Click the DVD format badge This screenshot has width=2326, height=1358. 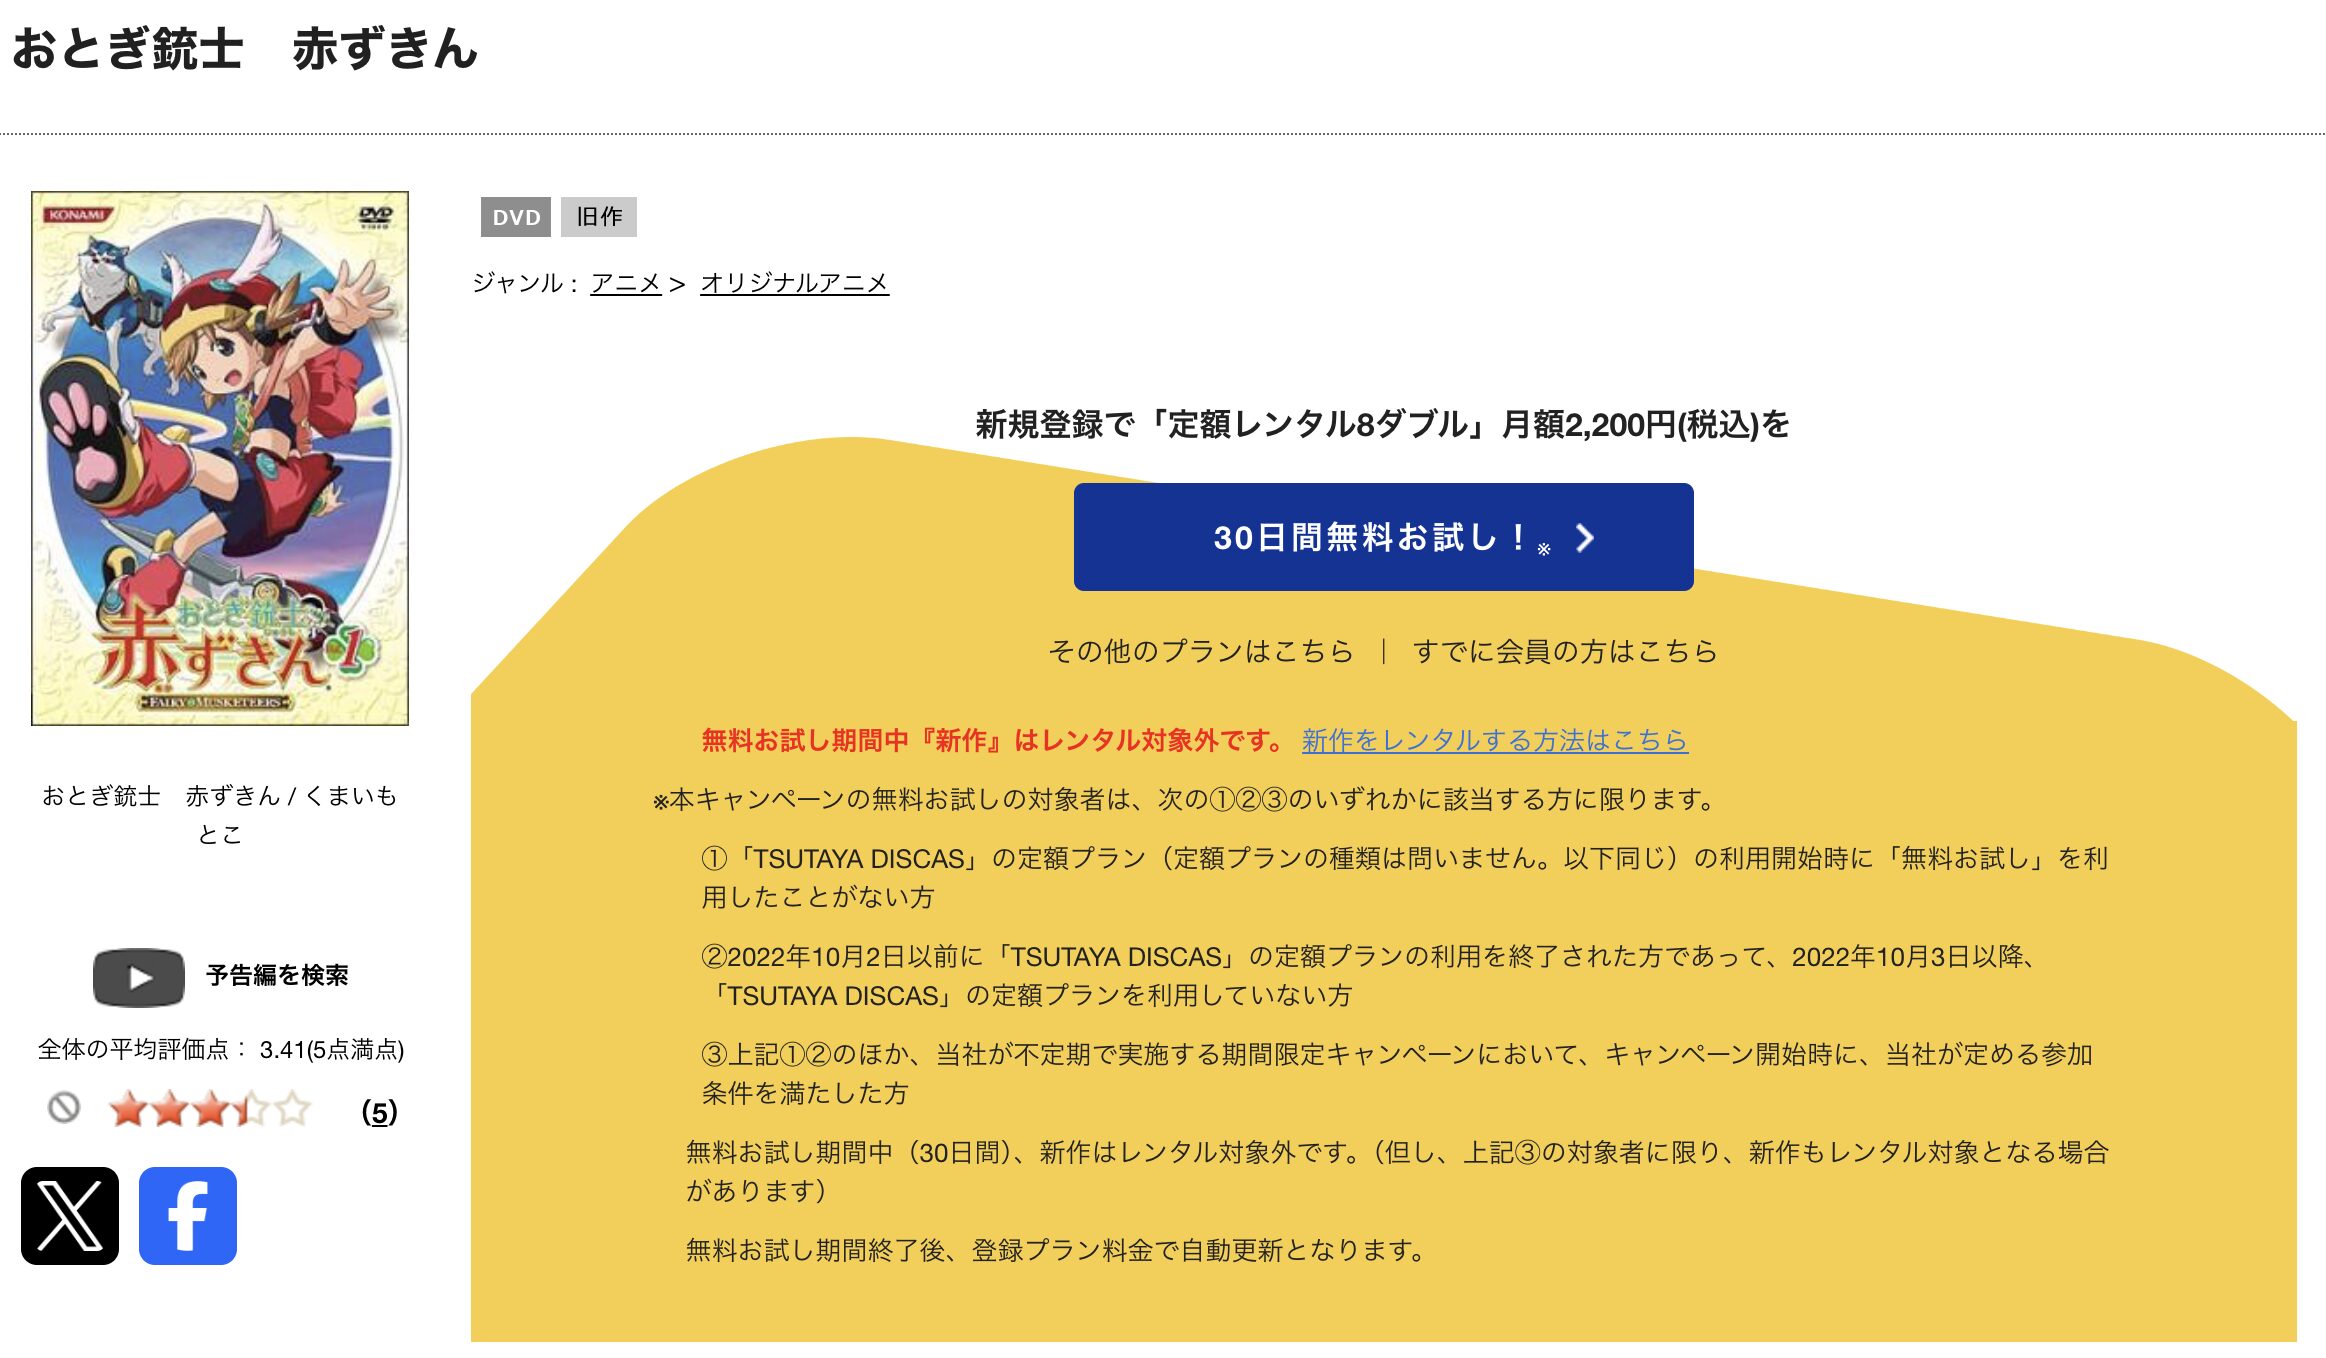click(516, 217)
